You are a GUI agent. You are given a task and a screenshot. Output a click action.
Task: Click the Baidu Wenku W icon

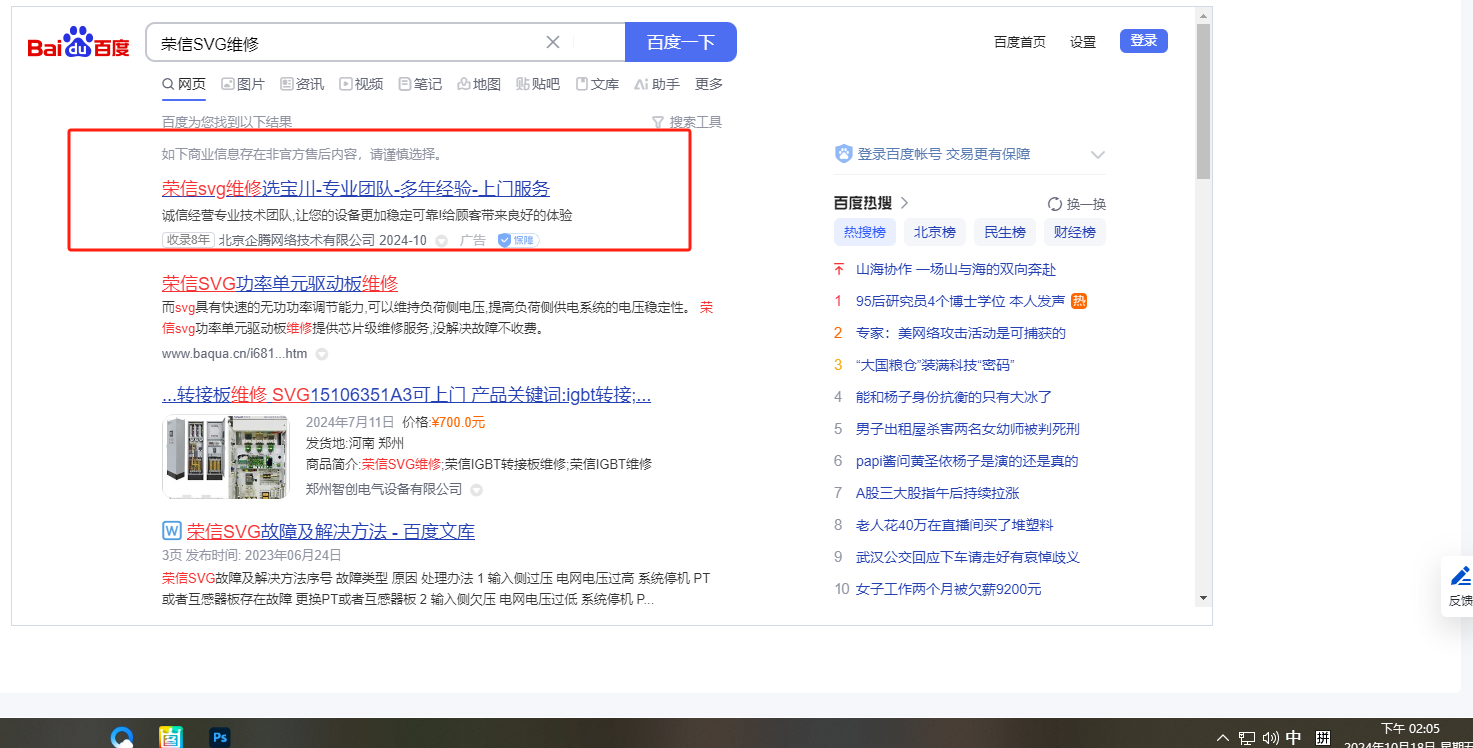[x=171, y=531]
